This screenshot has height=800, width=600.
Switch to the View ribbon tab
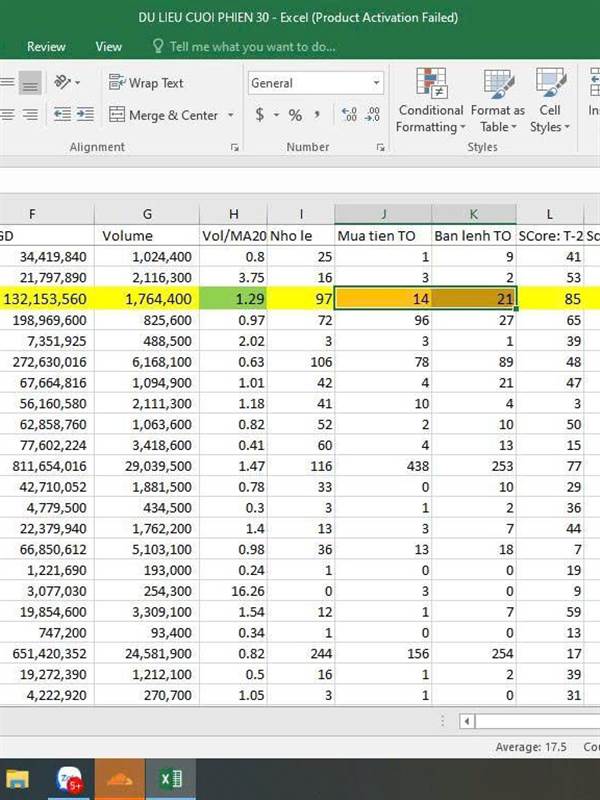[108, 46]
